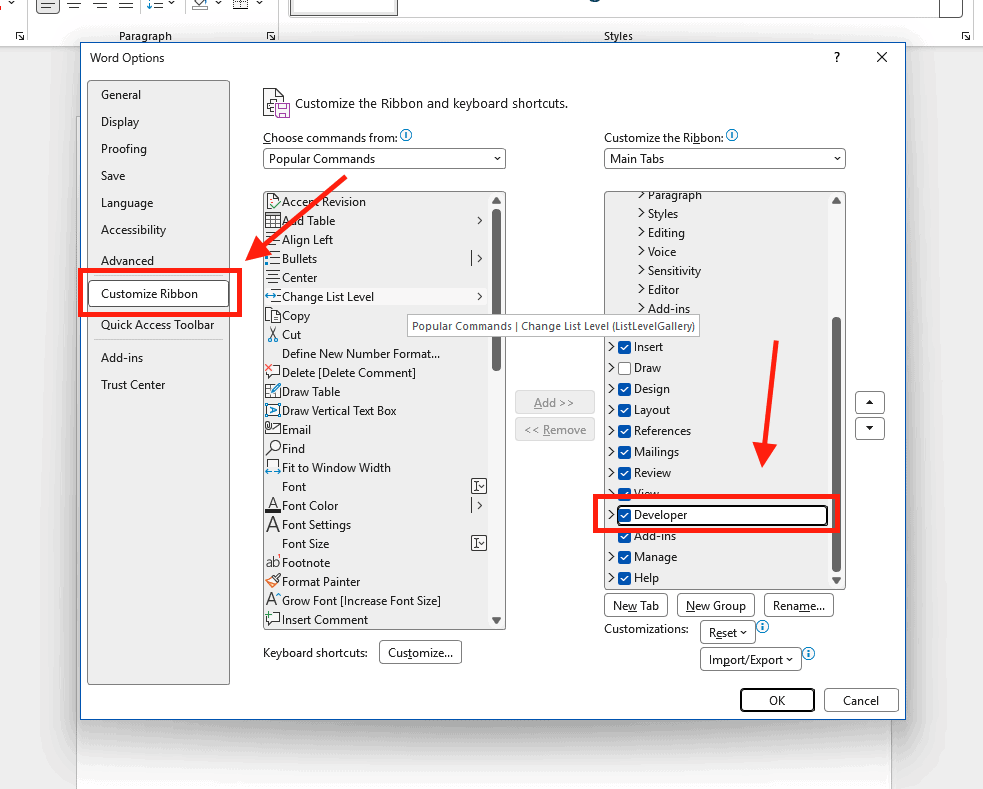Enable the Draw tab checkbox
Viewport: 983px width, 789px height.
click(624, 368)
